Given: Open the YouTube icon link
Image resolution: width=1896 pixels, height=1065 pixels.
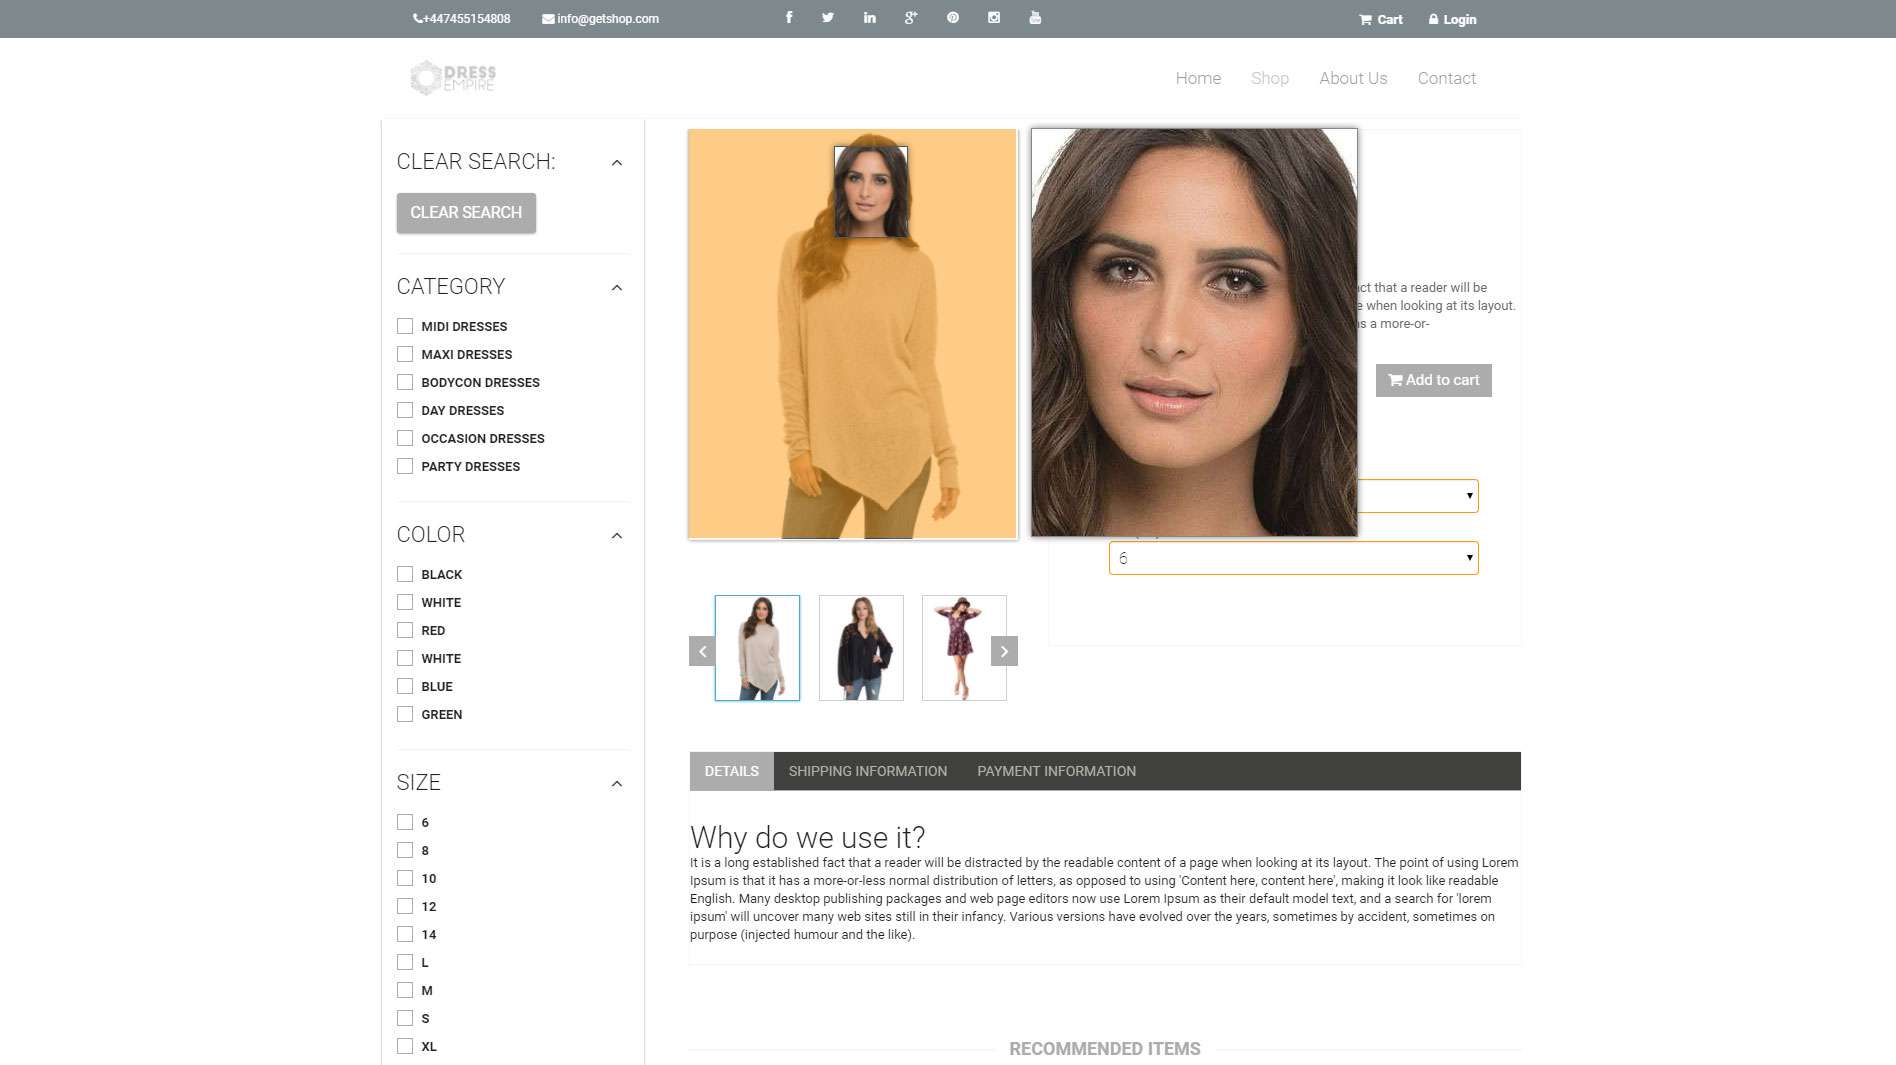Looking at the screenshot, I should coord(1035,18).
